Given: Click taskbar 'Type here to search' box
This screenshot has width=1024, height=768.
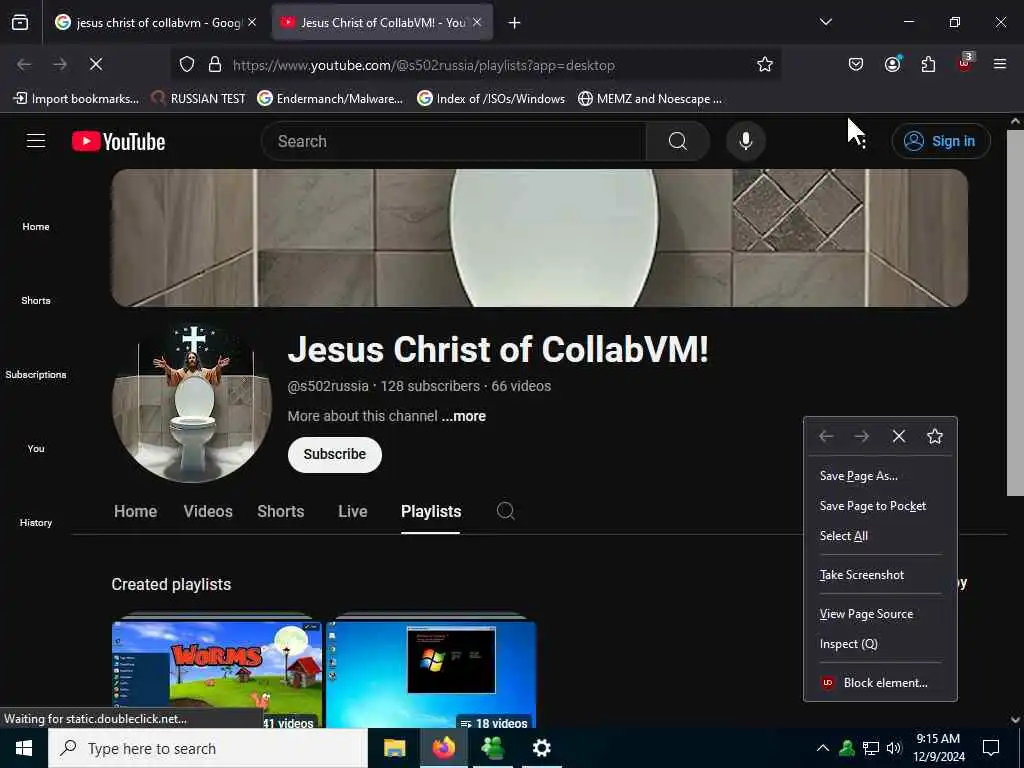Looking at the screenshot, I should pos(208,748).
